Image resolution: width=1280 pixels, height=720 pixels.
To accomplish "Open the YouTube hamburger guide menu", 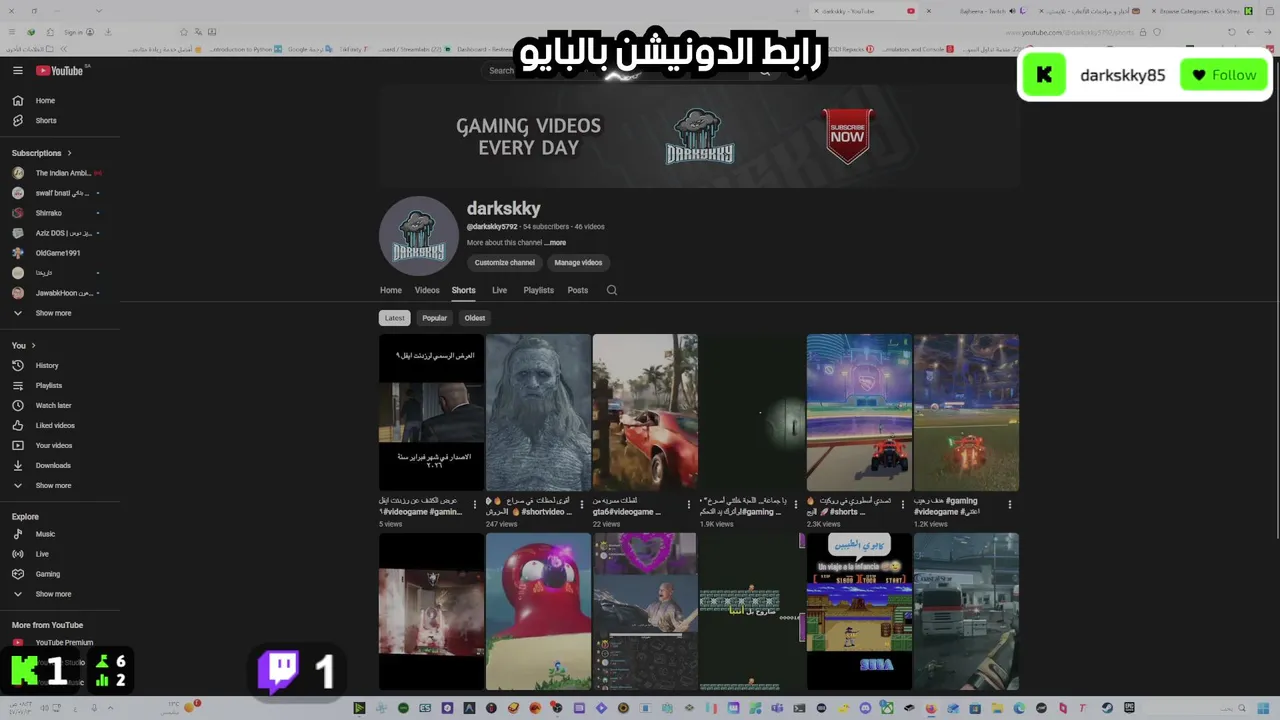I will (x=17, y=71).
